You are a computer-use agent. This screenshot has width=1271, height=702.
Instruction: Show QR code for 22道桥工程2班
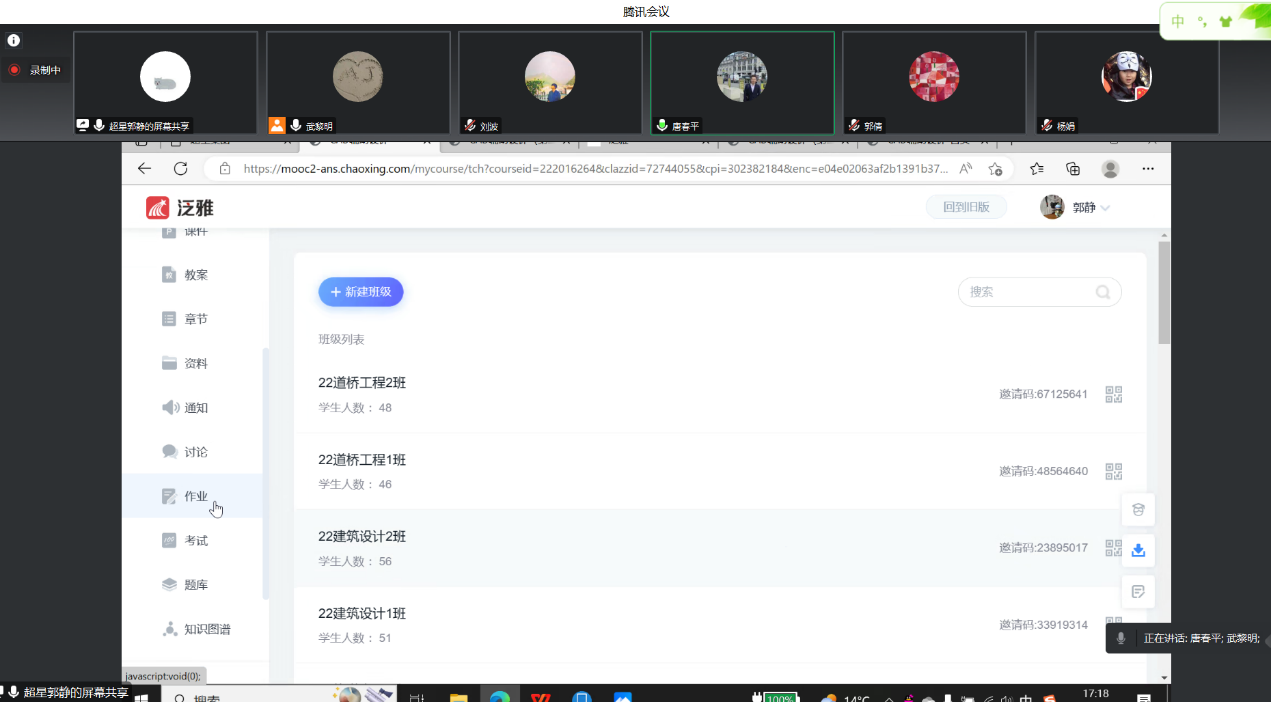[x=1114, y=394]
